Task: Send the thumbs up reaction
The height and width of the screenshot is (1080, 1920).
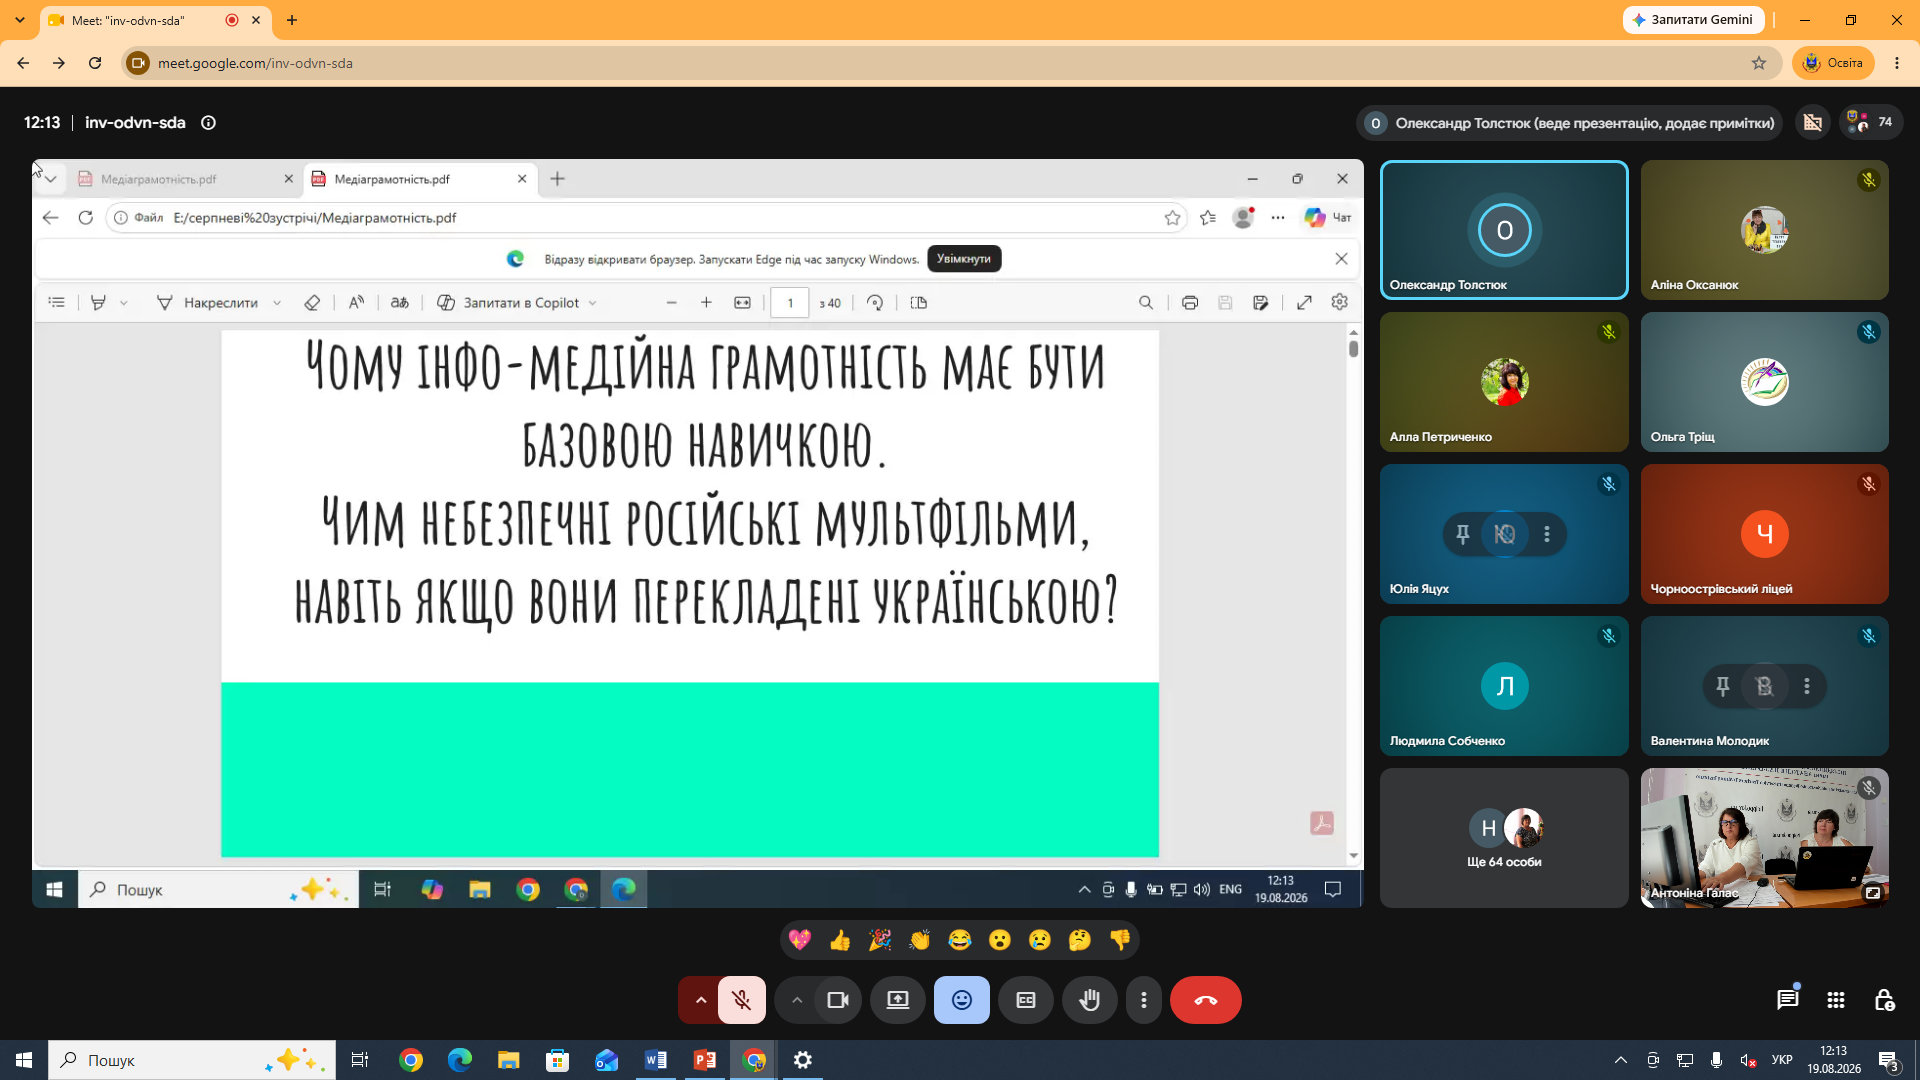Action: click(x=840, y=940)
